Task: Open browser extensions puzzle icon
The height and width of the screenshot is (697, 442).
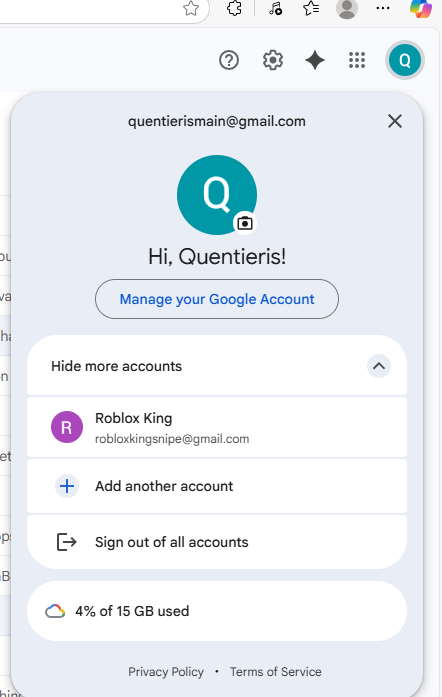Action: coord(234,8)
